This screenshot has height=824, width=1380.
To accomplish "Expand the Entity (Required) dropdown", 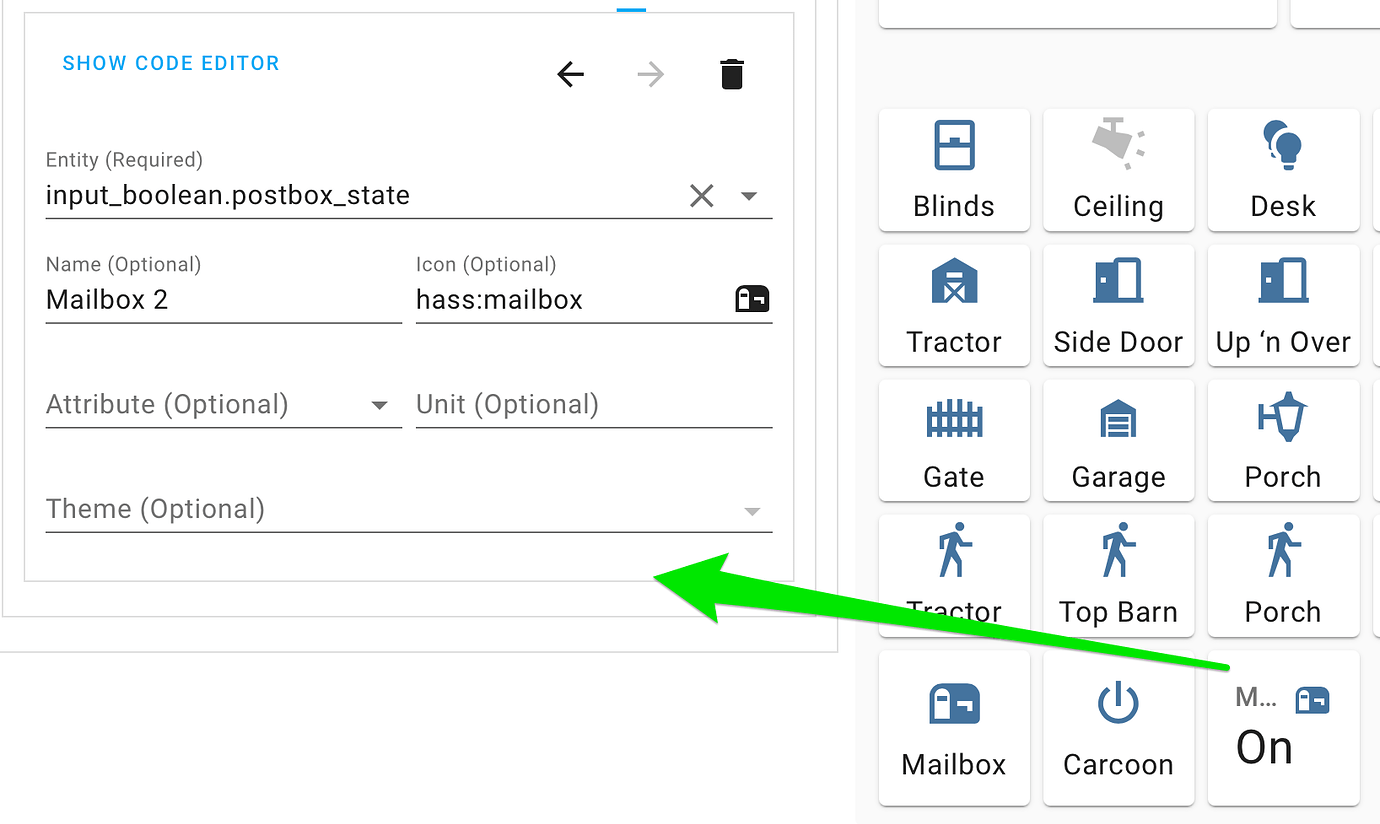I will point(749,196).
